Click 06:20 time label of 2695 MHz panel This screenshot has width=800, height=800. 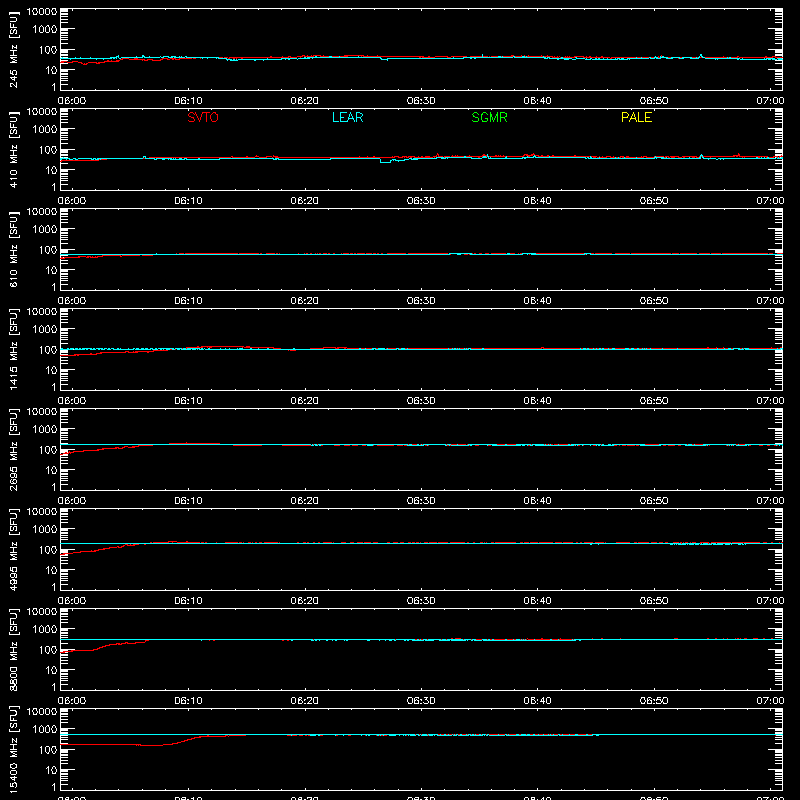pos(305,501)
